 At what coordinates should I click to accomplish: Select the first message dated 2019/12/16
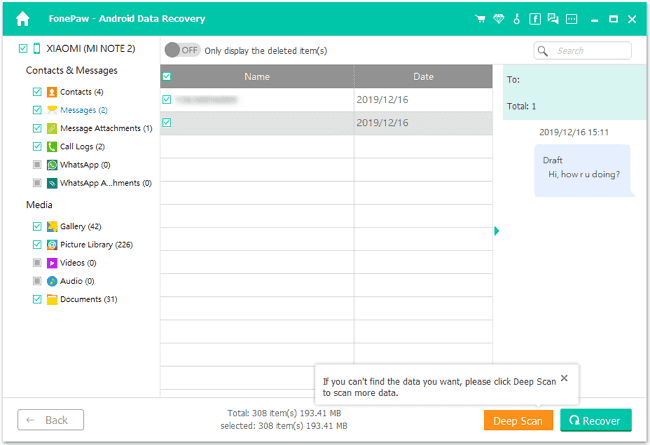coord(326,100)
